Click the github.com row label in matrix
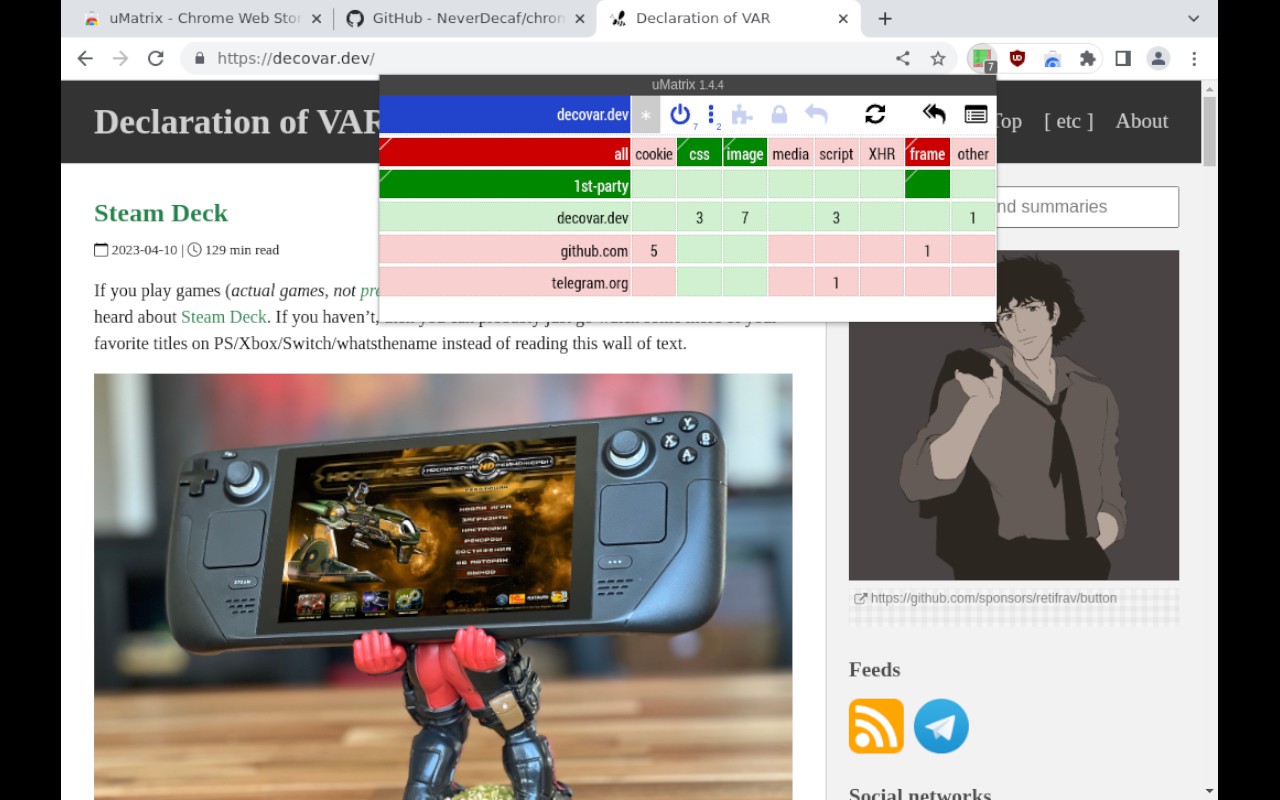This screenshot has height=800, width=1280. point(505,250)
